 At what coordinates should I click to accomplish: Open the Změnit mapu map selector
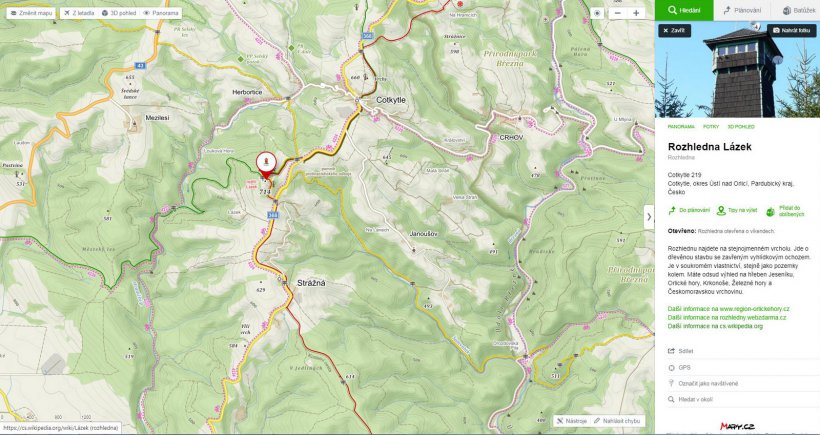pyautogui.click(x=31, y=13)
